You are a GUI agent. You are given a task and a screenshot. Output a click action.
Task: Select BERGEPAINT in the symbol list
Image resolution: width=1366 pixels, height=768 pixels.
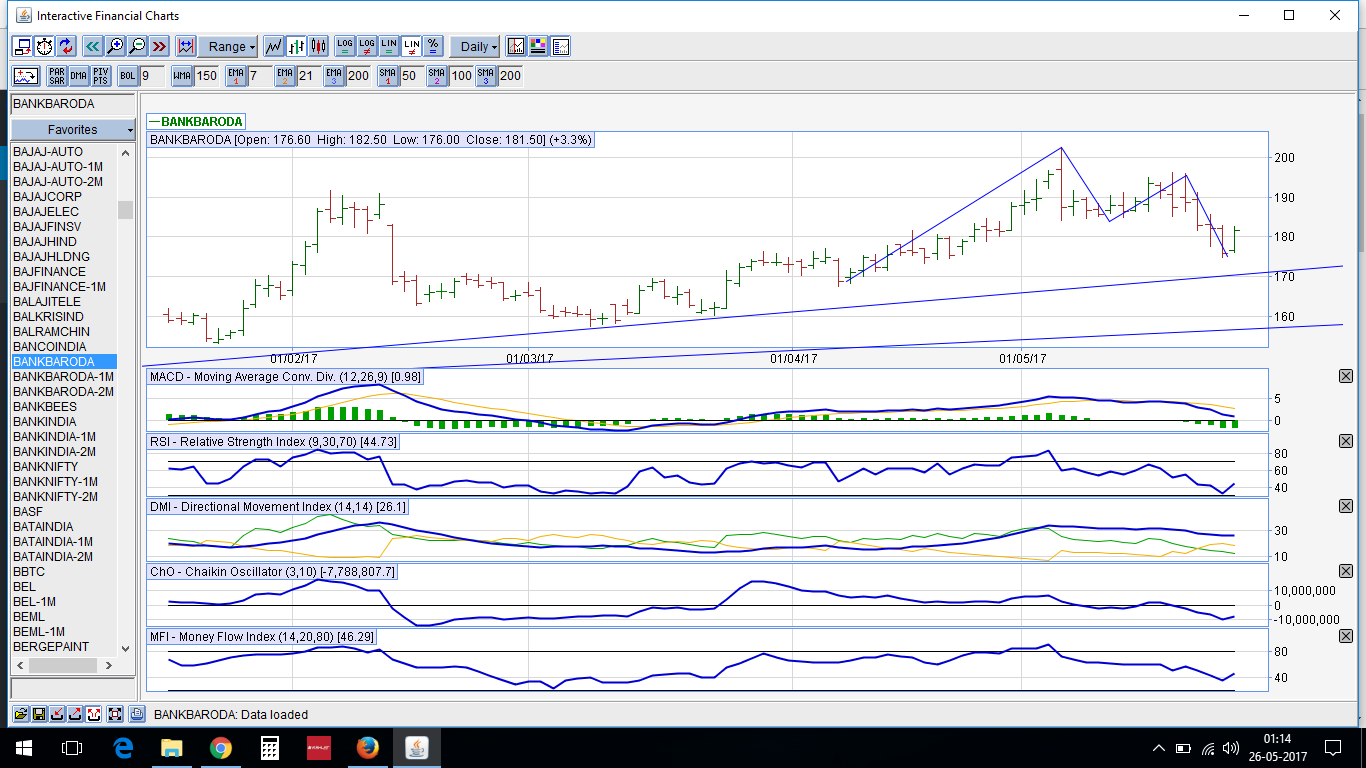(65, 647)
